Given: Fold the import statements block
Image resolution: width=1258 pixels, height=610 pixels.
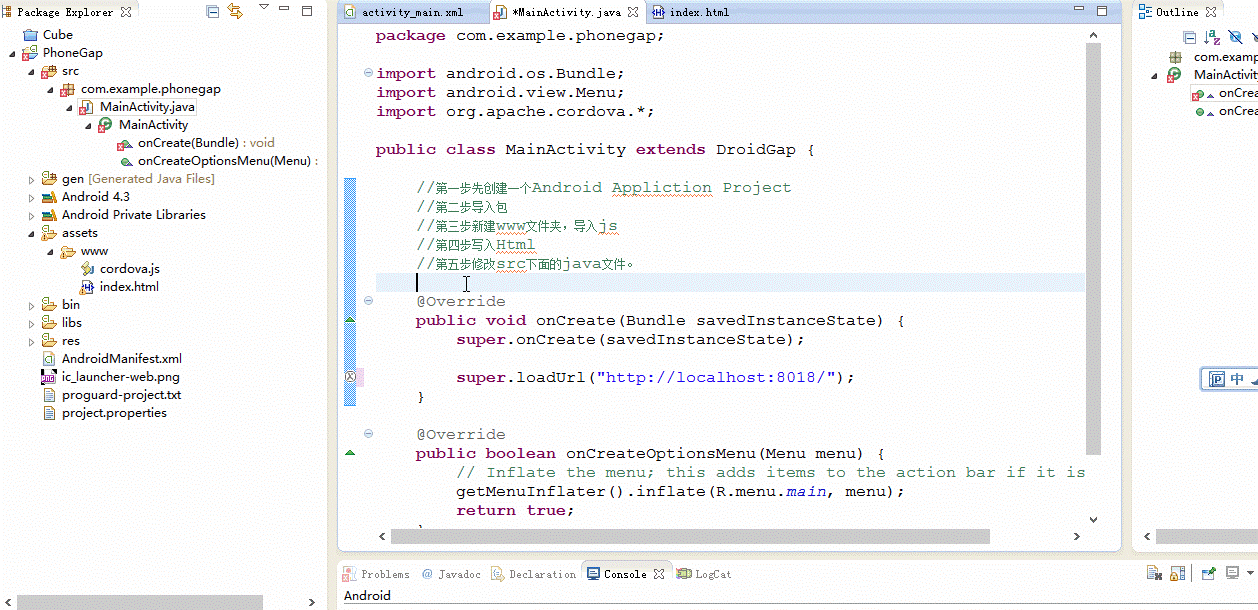Looking at the screenshot, I should 368,73.
